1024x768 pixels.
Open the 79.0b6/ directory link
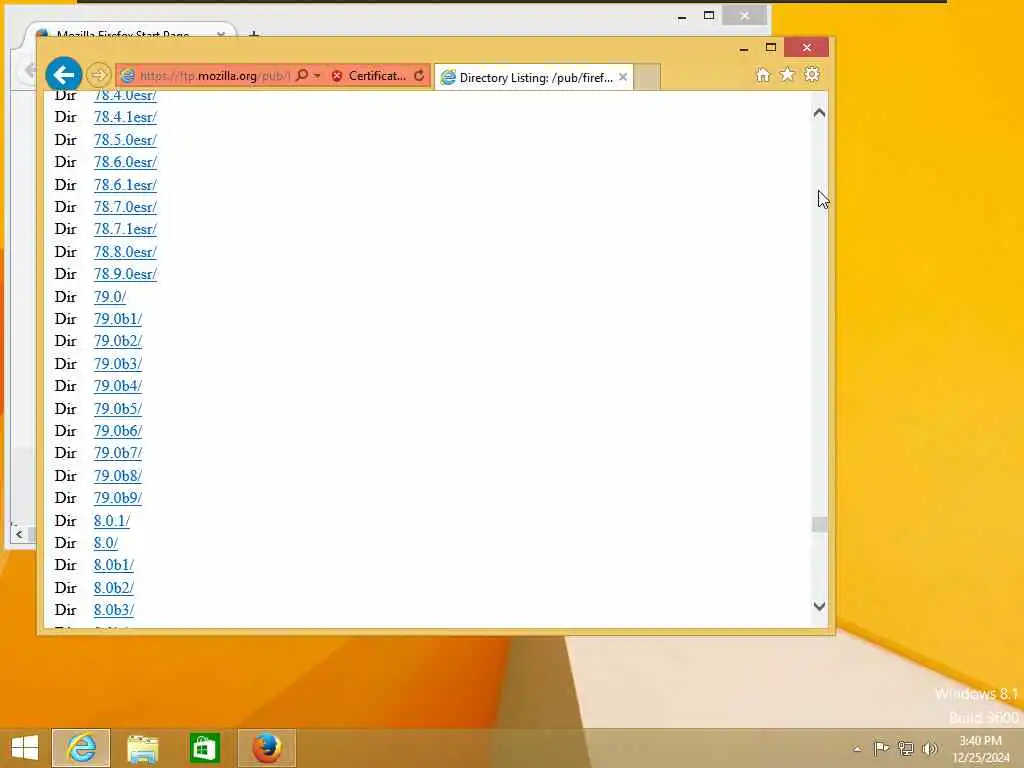(x=118, y=431)
